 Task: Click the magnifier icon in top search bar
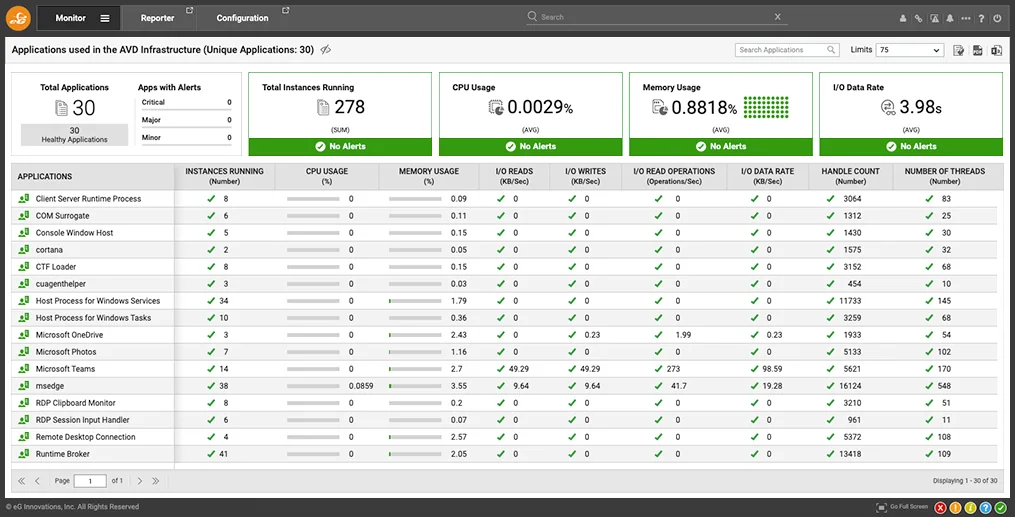click(x=532, y=16)
